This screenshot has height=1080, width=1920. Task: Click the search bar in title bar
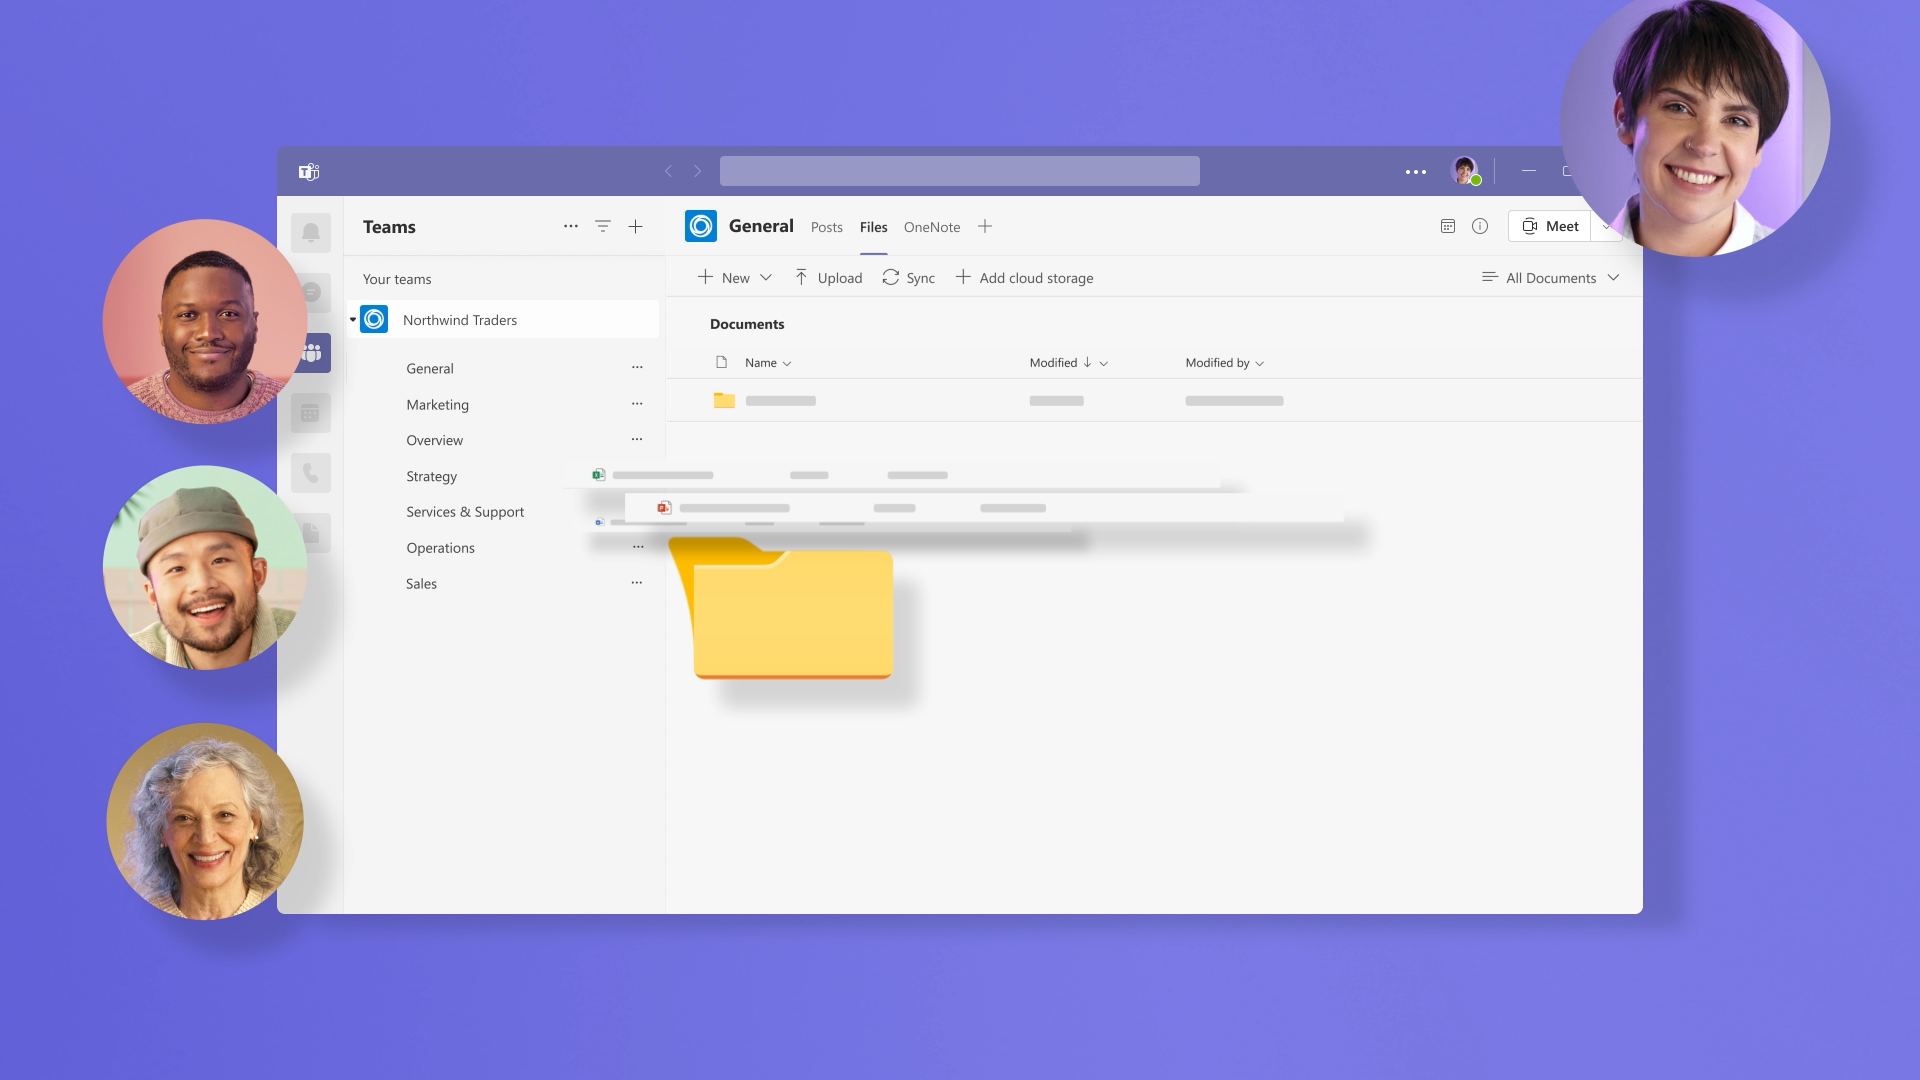coord(960,171)
